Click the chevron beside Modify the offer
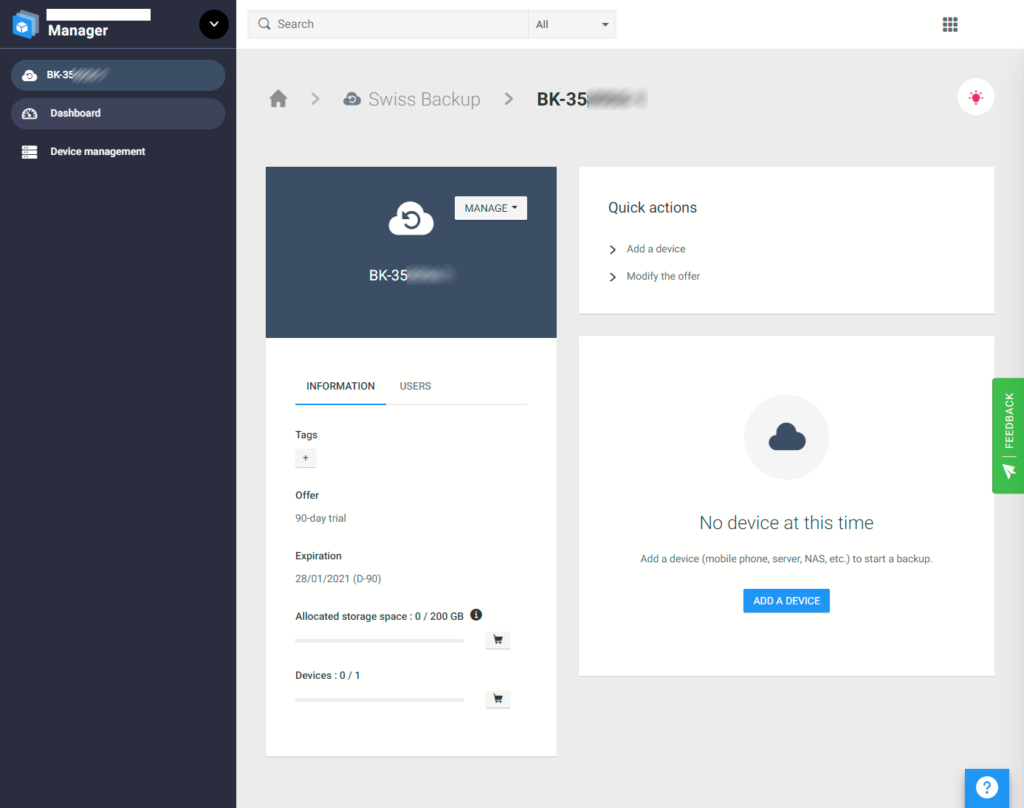The height and width of the screenshot is (808, 1024). [613, 277]
